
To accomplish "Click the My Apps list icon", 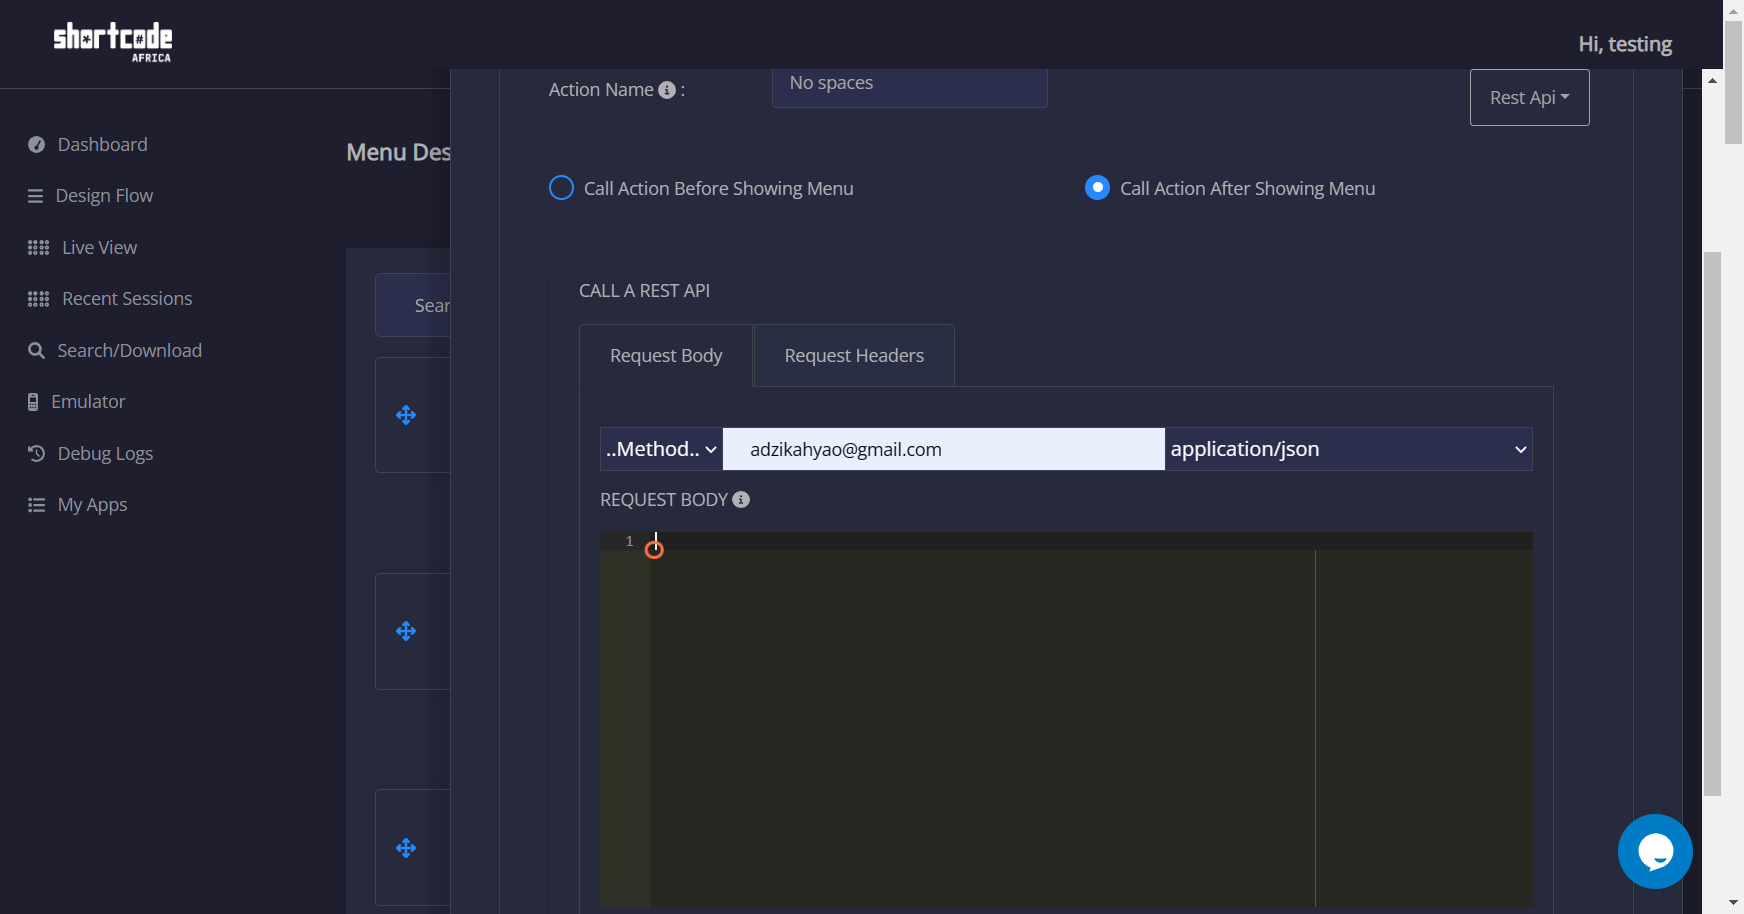I will tap(36, 505).
